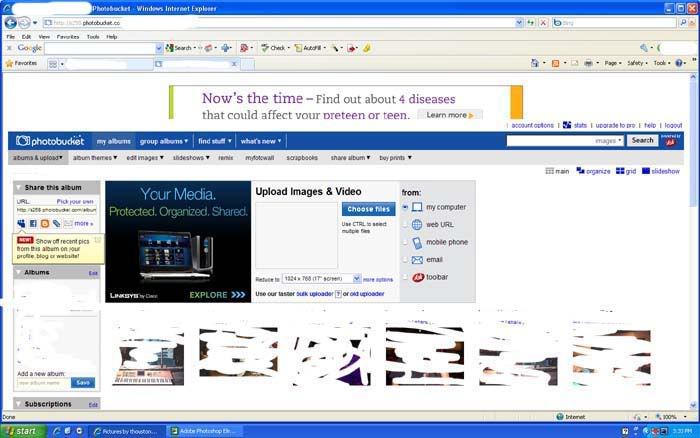
Task: Click the Windows Start button
Action: [x=22, y=431]
